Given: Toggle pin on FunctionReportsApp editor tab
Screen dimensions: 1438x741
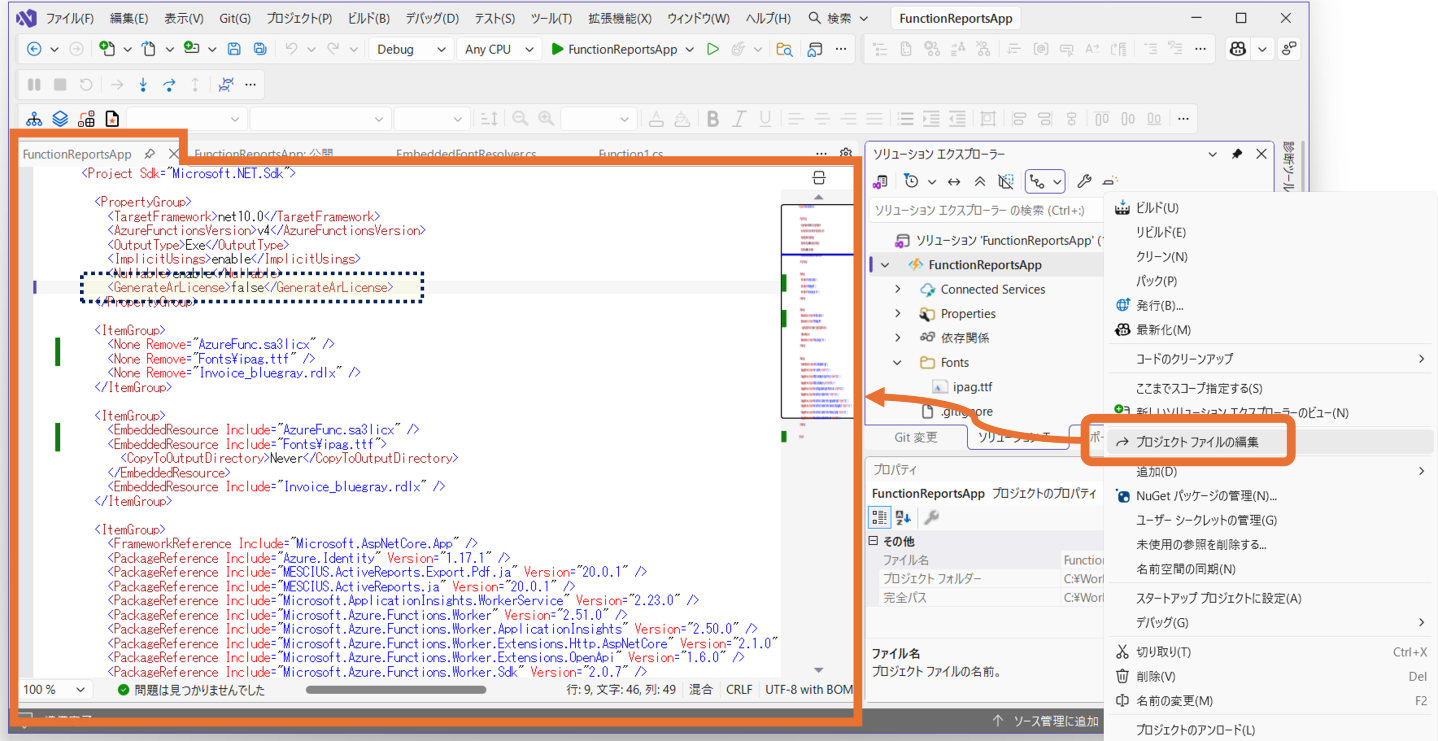Looking at the screenshot, I should (149, 154).
